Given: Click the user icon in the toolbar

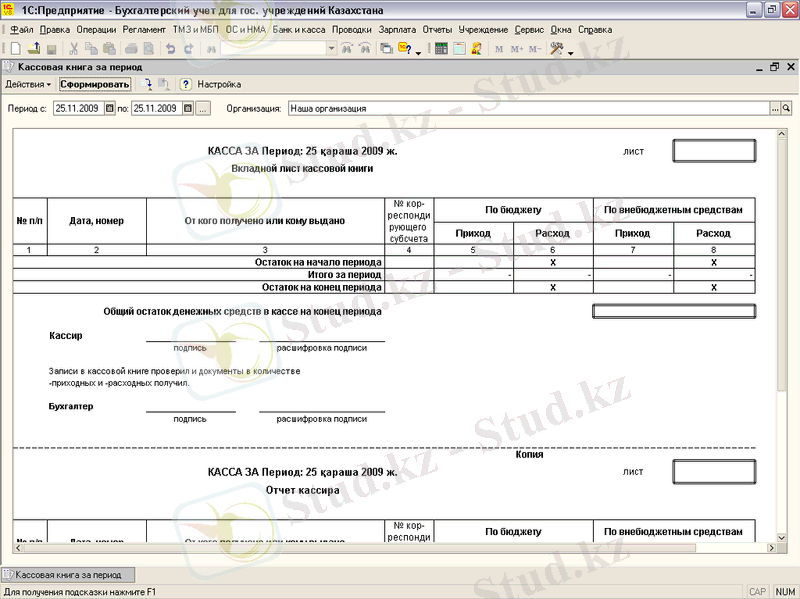Looking at the screenshot, I should pos(475,48).
